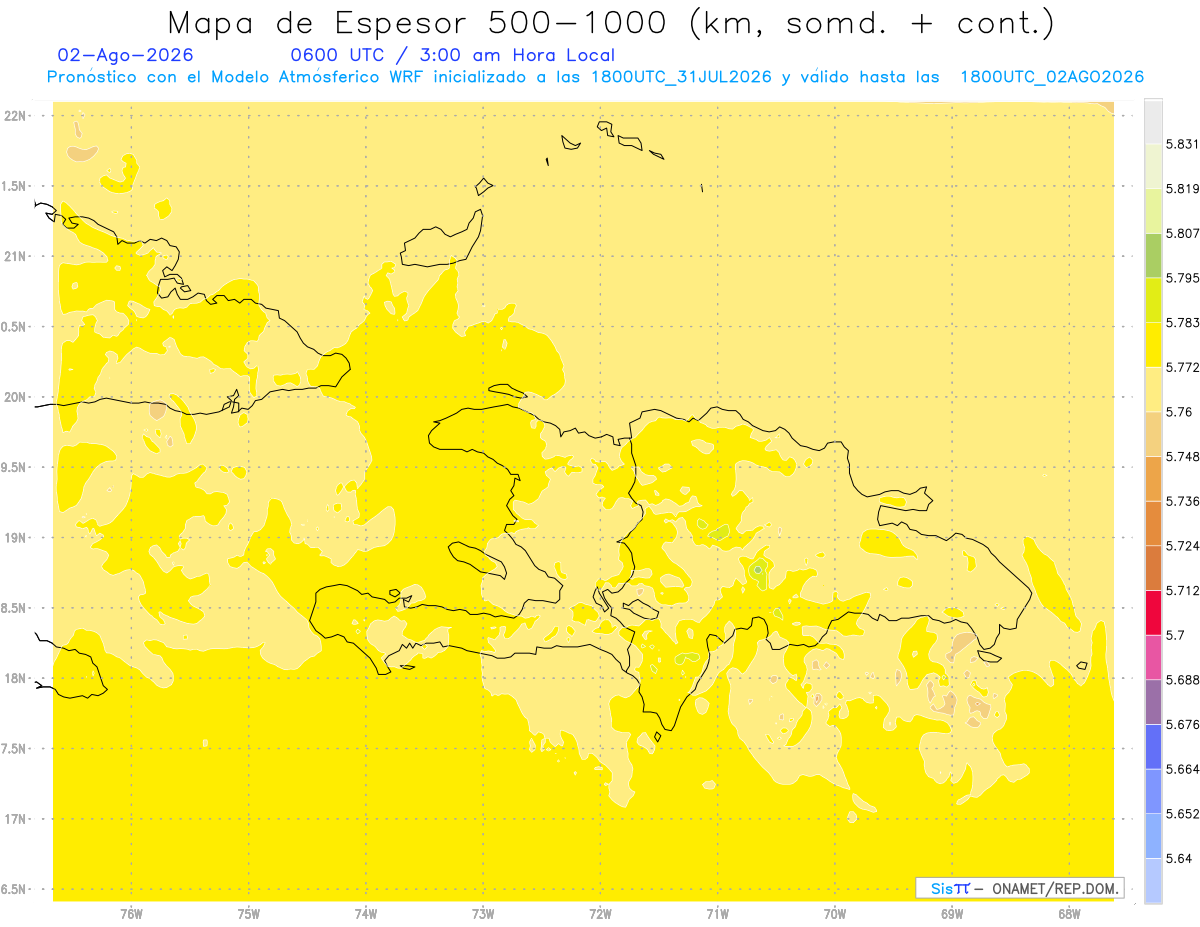Image resolution: width=1200 pixels, height=927 pixels.
Task: Pick the green swatch between 5.795 and 5.807
Action: point(1153,256)
